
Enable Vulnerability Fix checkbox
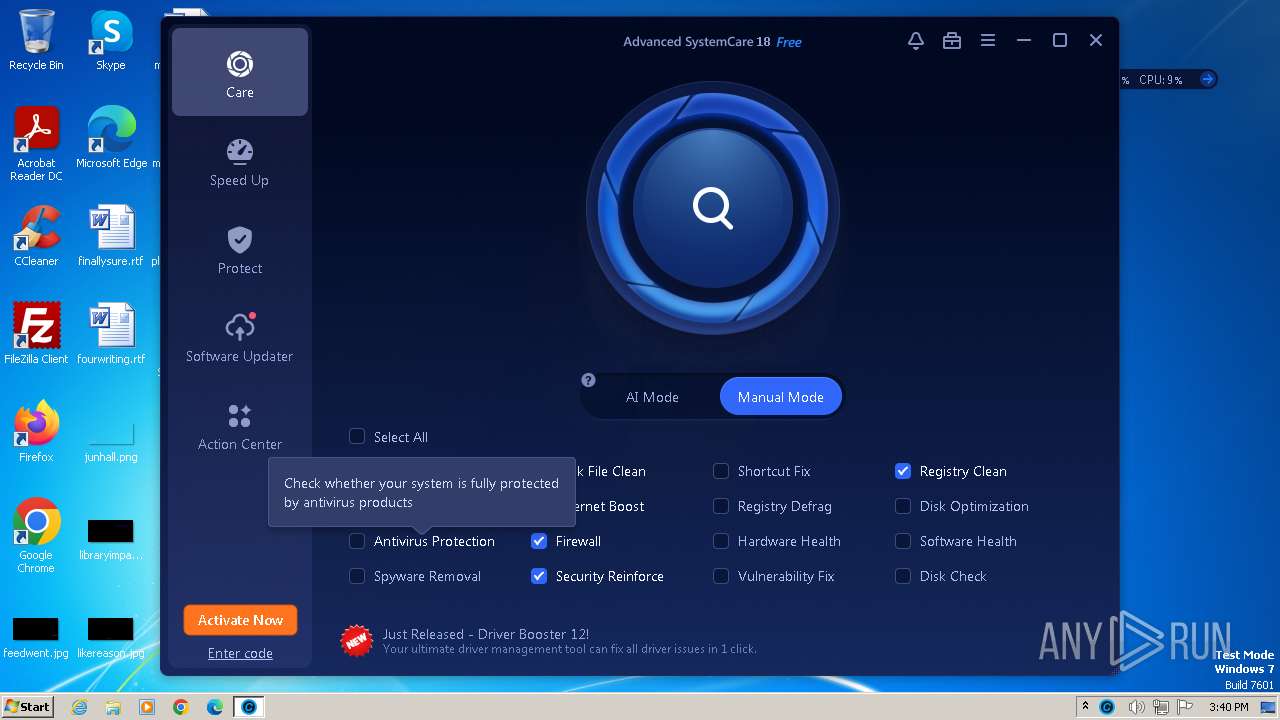[721, 576]
